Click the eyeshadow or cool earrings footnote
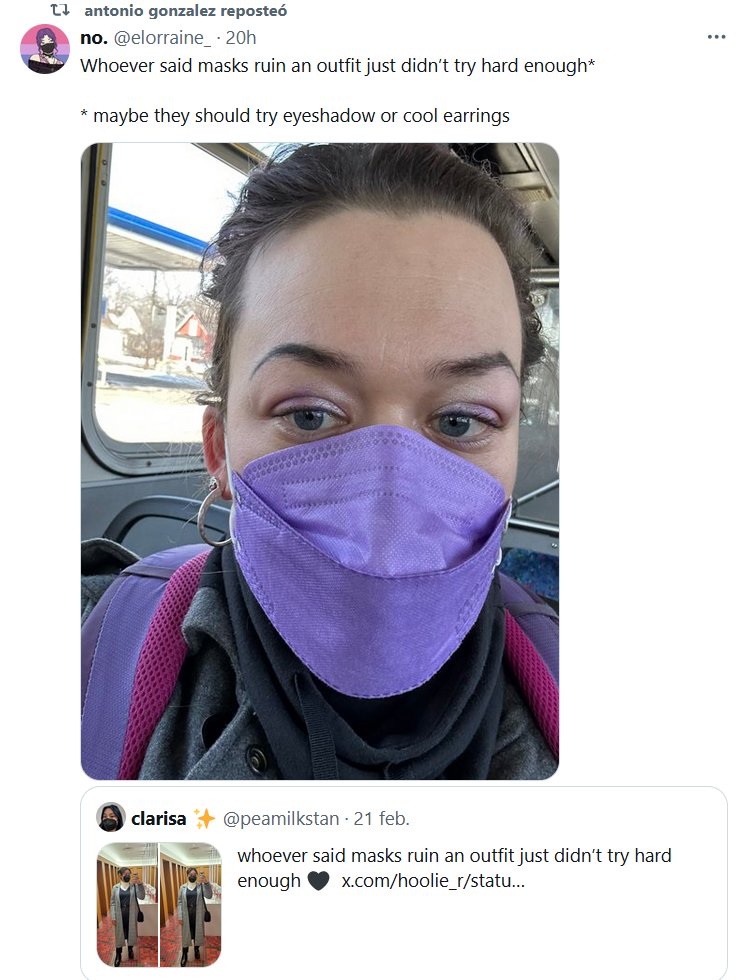742x980 pixels. coord(295,116)
